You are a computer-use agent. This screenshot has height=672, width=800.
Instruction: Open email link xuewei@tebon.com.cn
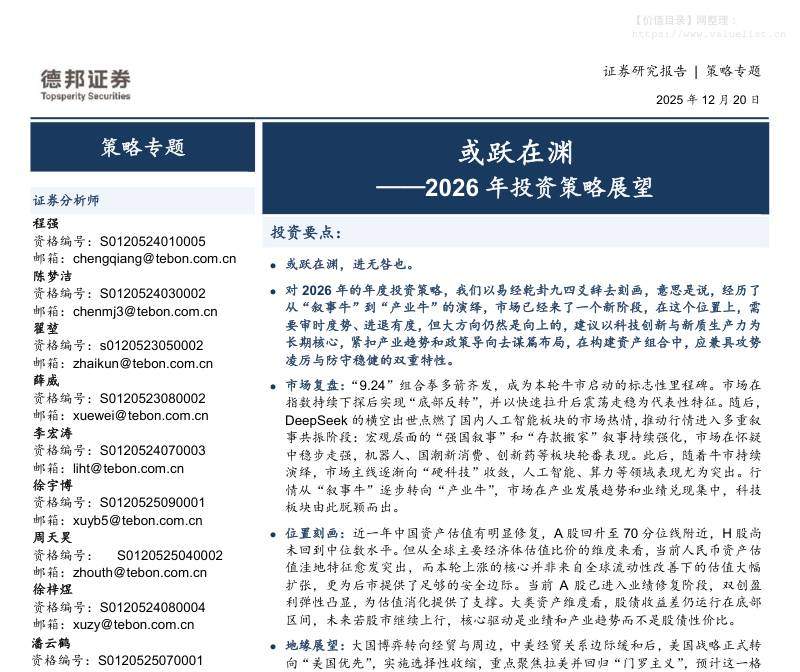tap(140, 415)
